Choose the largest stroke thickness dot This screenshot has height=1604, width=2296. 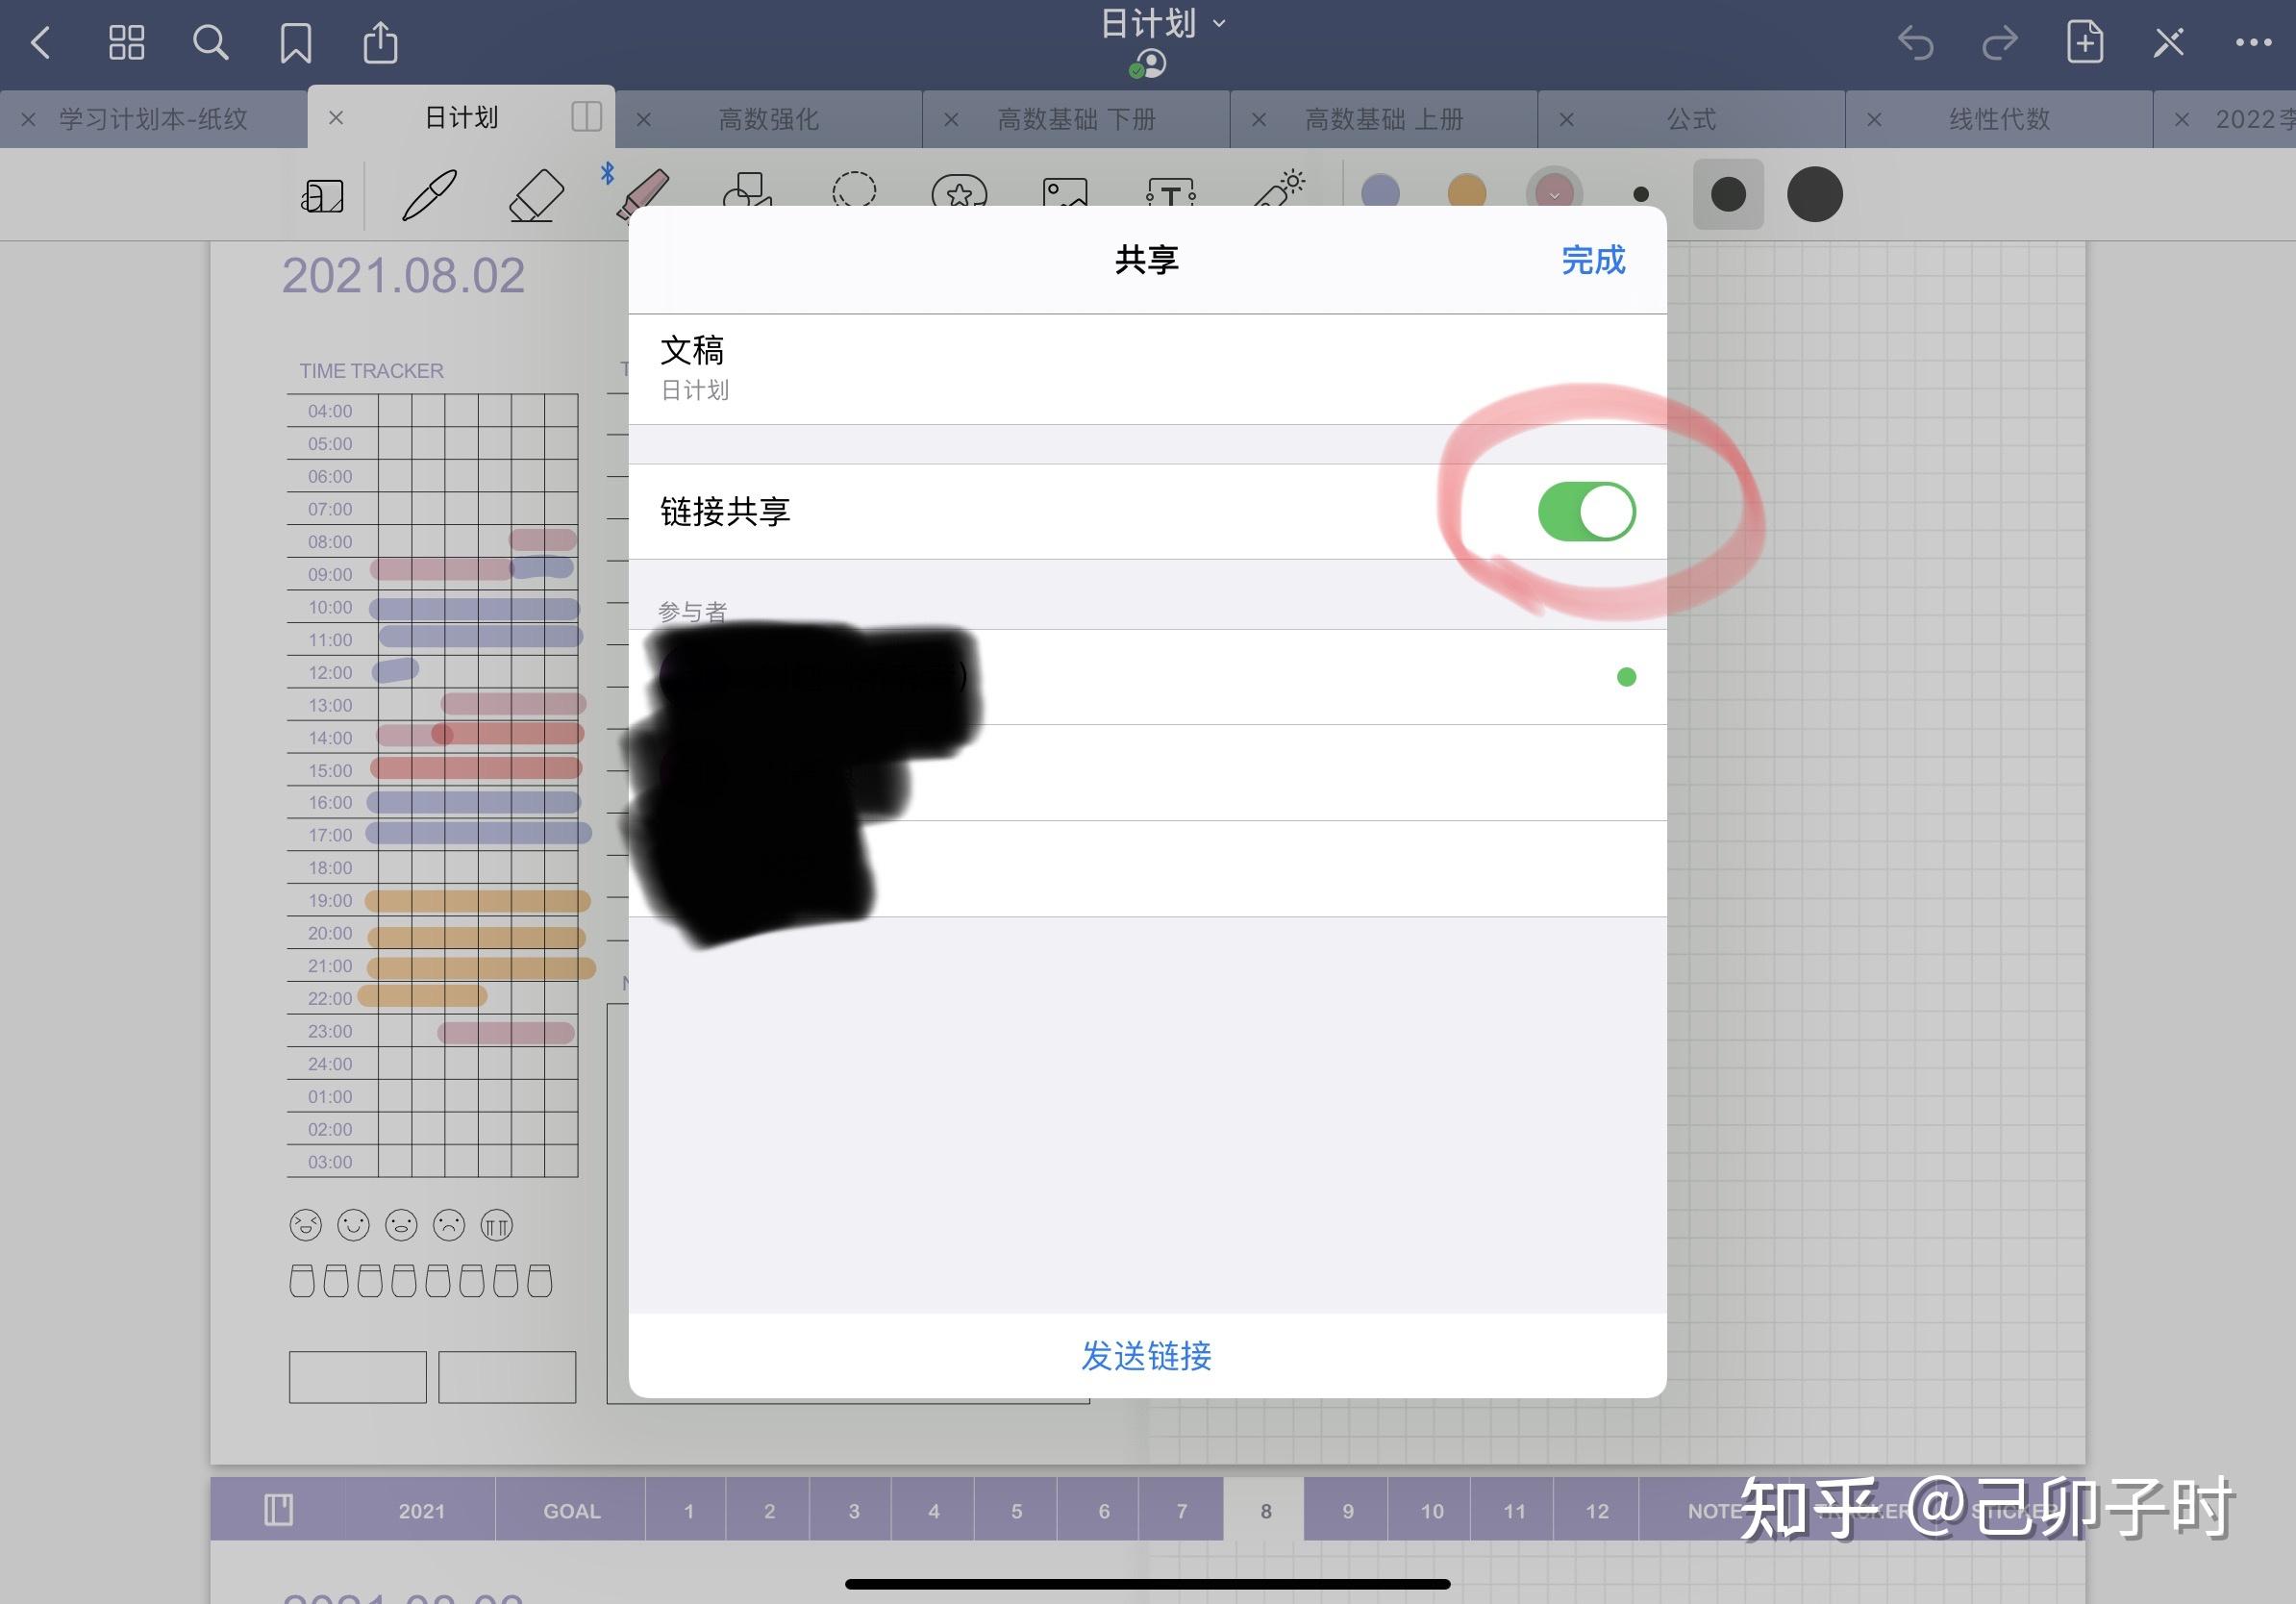[x=1815, y=194]
